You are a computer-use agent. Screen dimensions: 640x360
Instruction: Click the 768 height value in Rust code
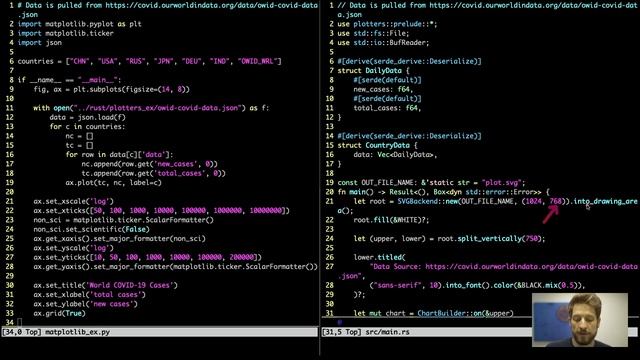coord(556,202)
